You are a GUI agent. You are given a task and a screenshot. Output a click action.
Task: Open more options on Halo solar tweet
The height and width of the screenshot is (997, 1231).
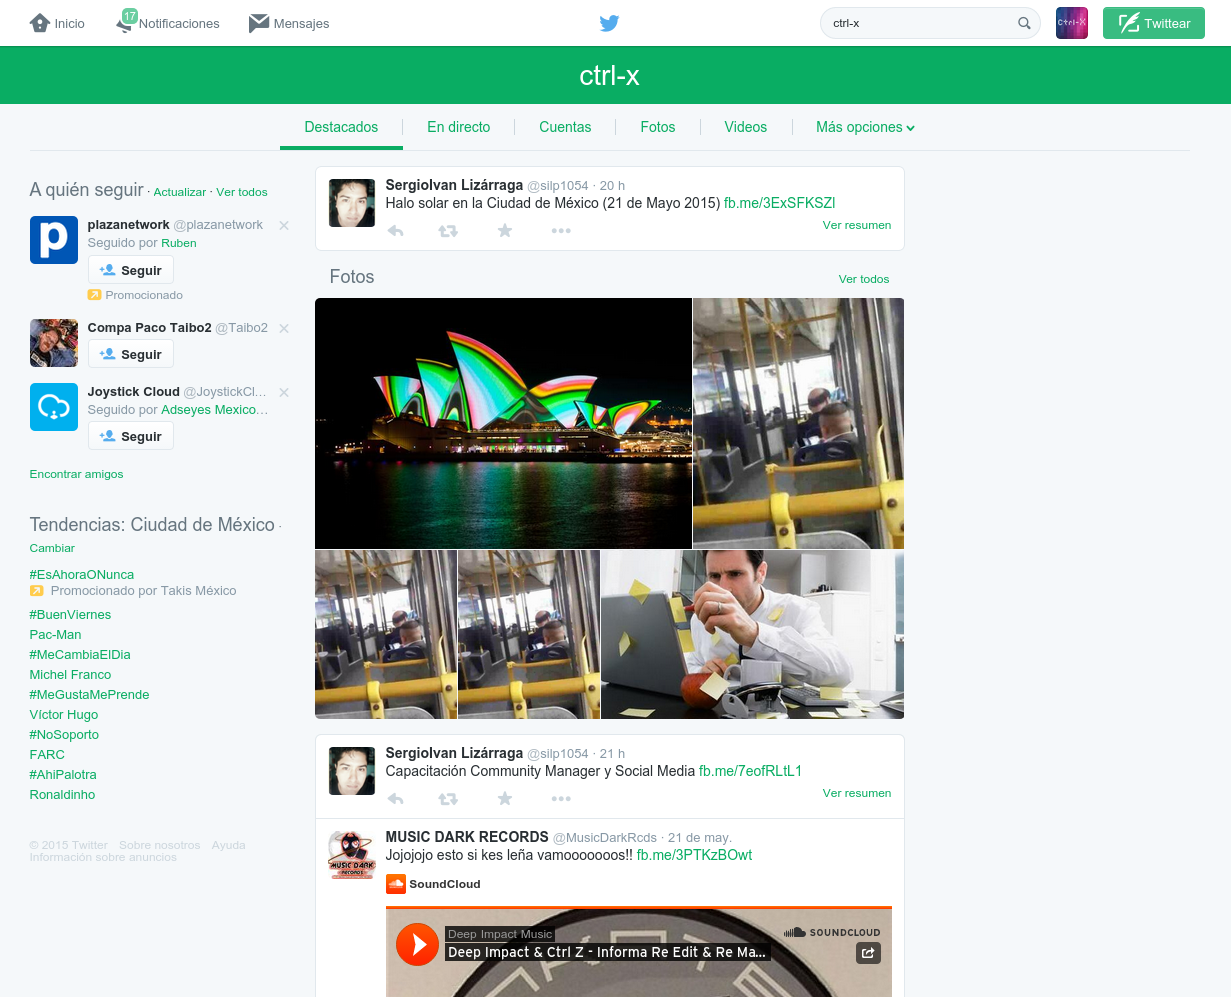(561, 231)
